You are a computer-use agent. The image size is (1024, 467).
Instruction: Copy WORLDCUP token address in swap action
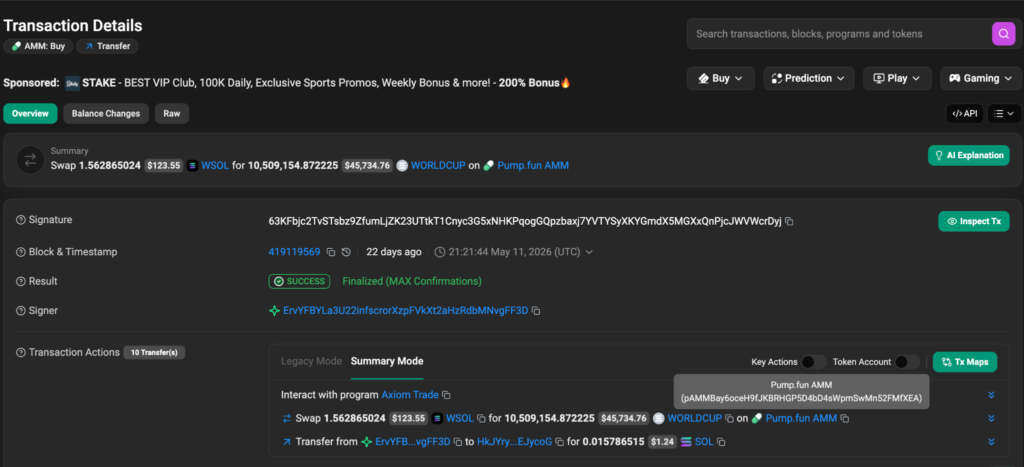tap(729, 419)
